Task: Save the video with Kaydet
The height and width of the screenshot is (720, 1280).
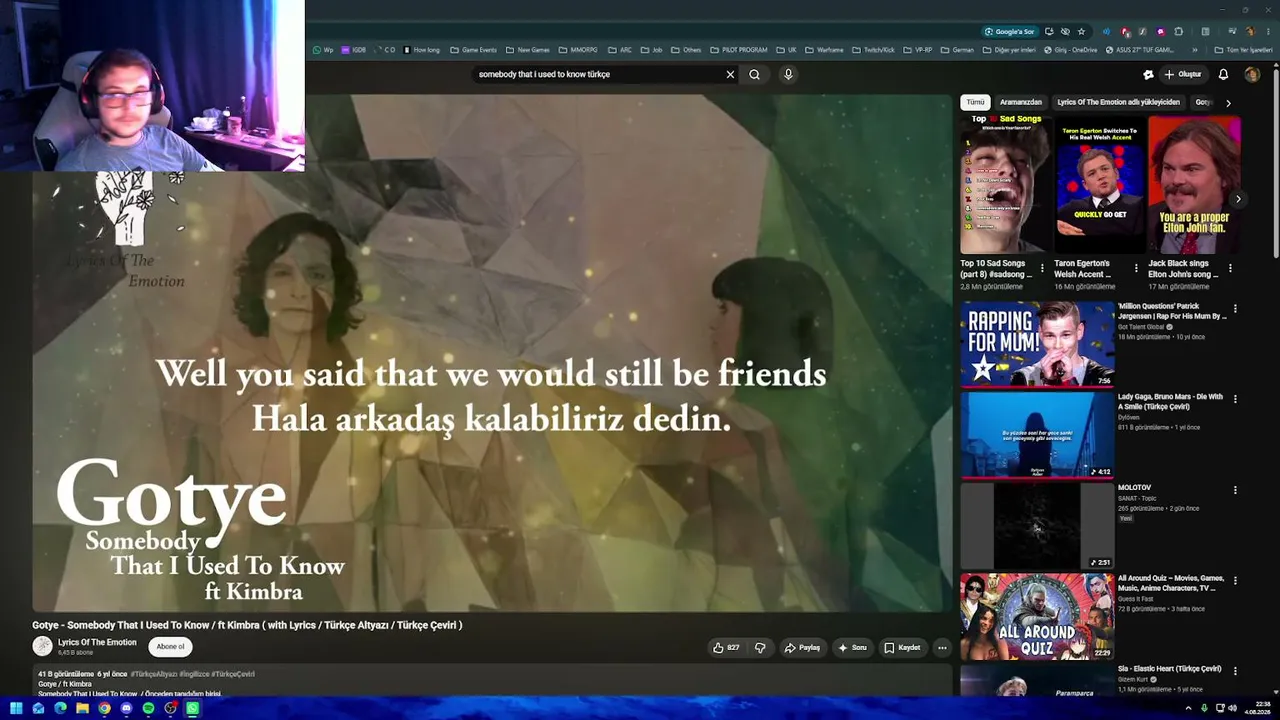Action: click(x=902, y=648)
